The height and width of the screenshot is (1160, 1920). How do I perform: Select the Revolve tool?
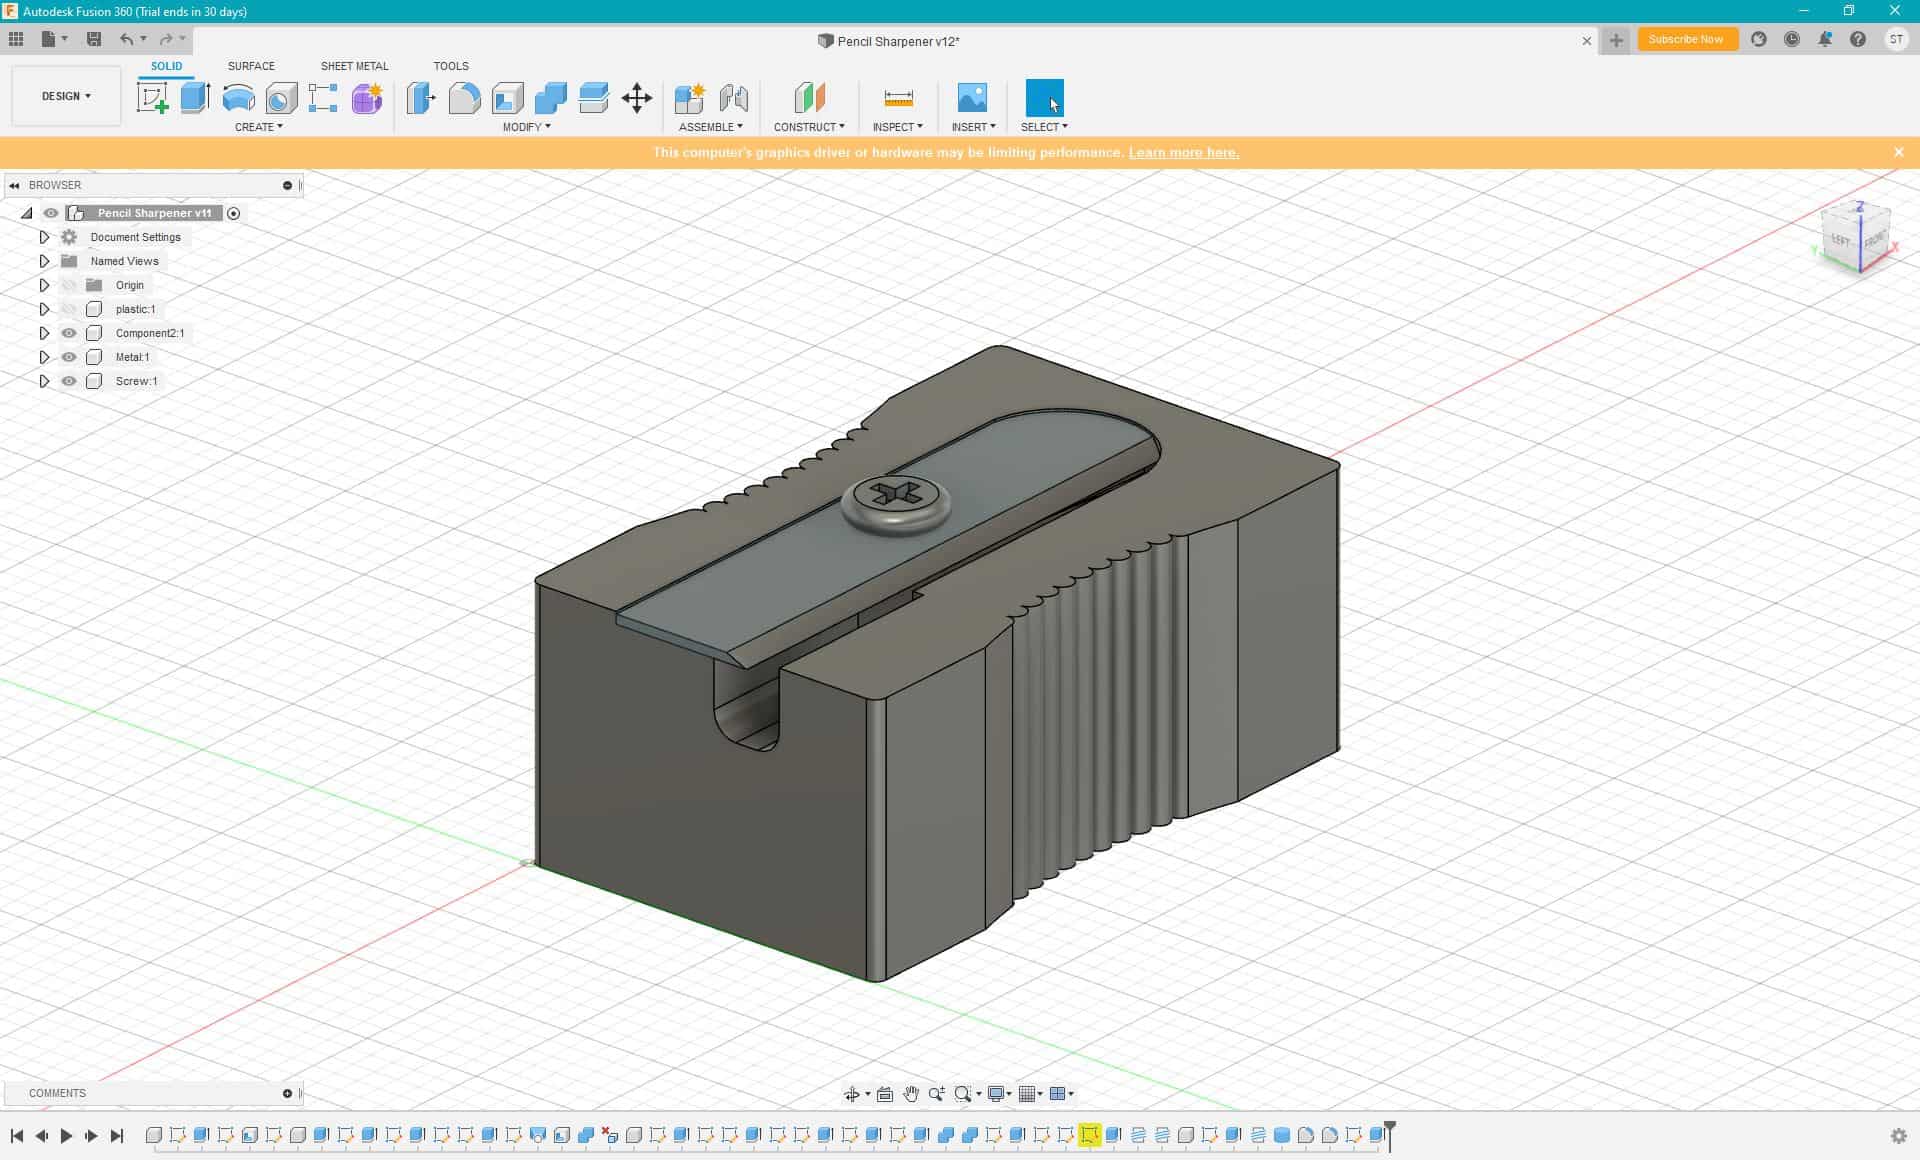click(x=238, y=98)
